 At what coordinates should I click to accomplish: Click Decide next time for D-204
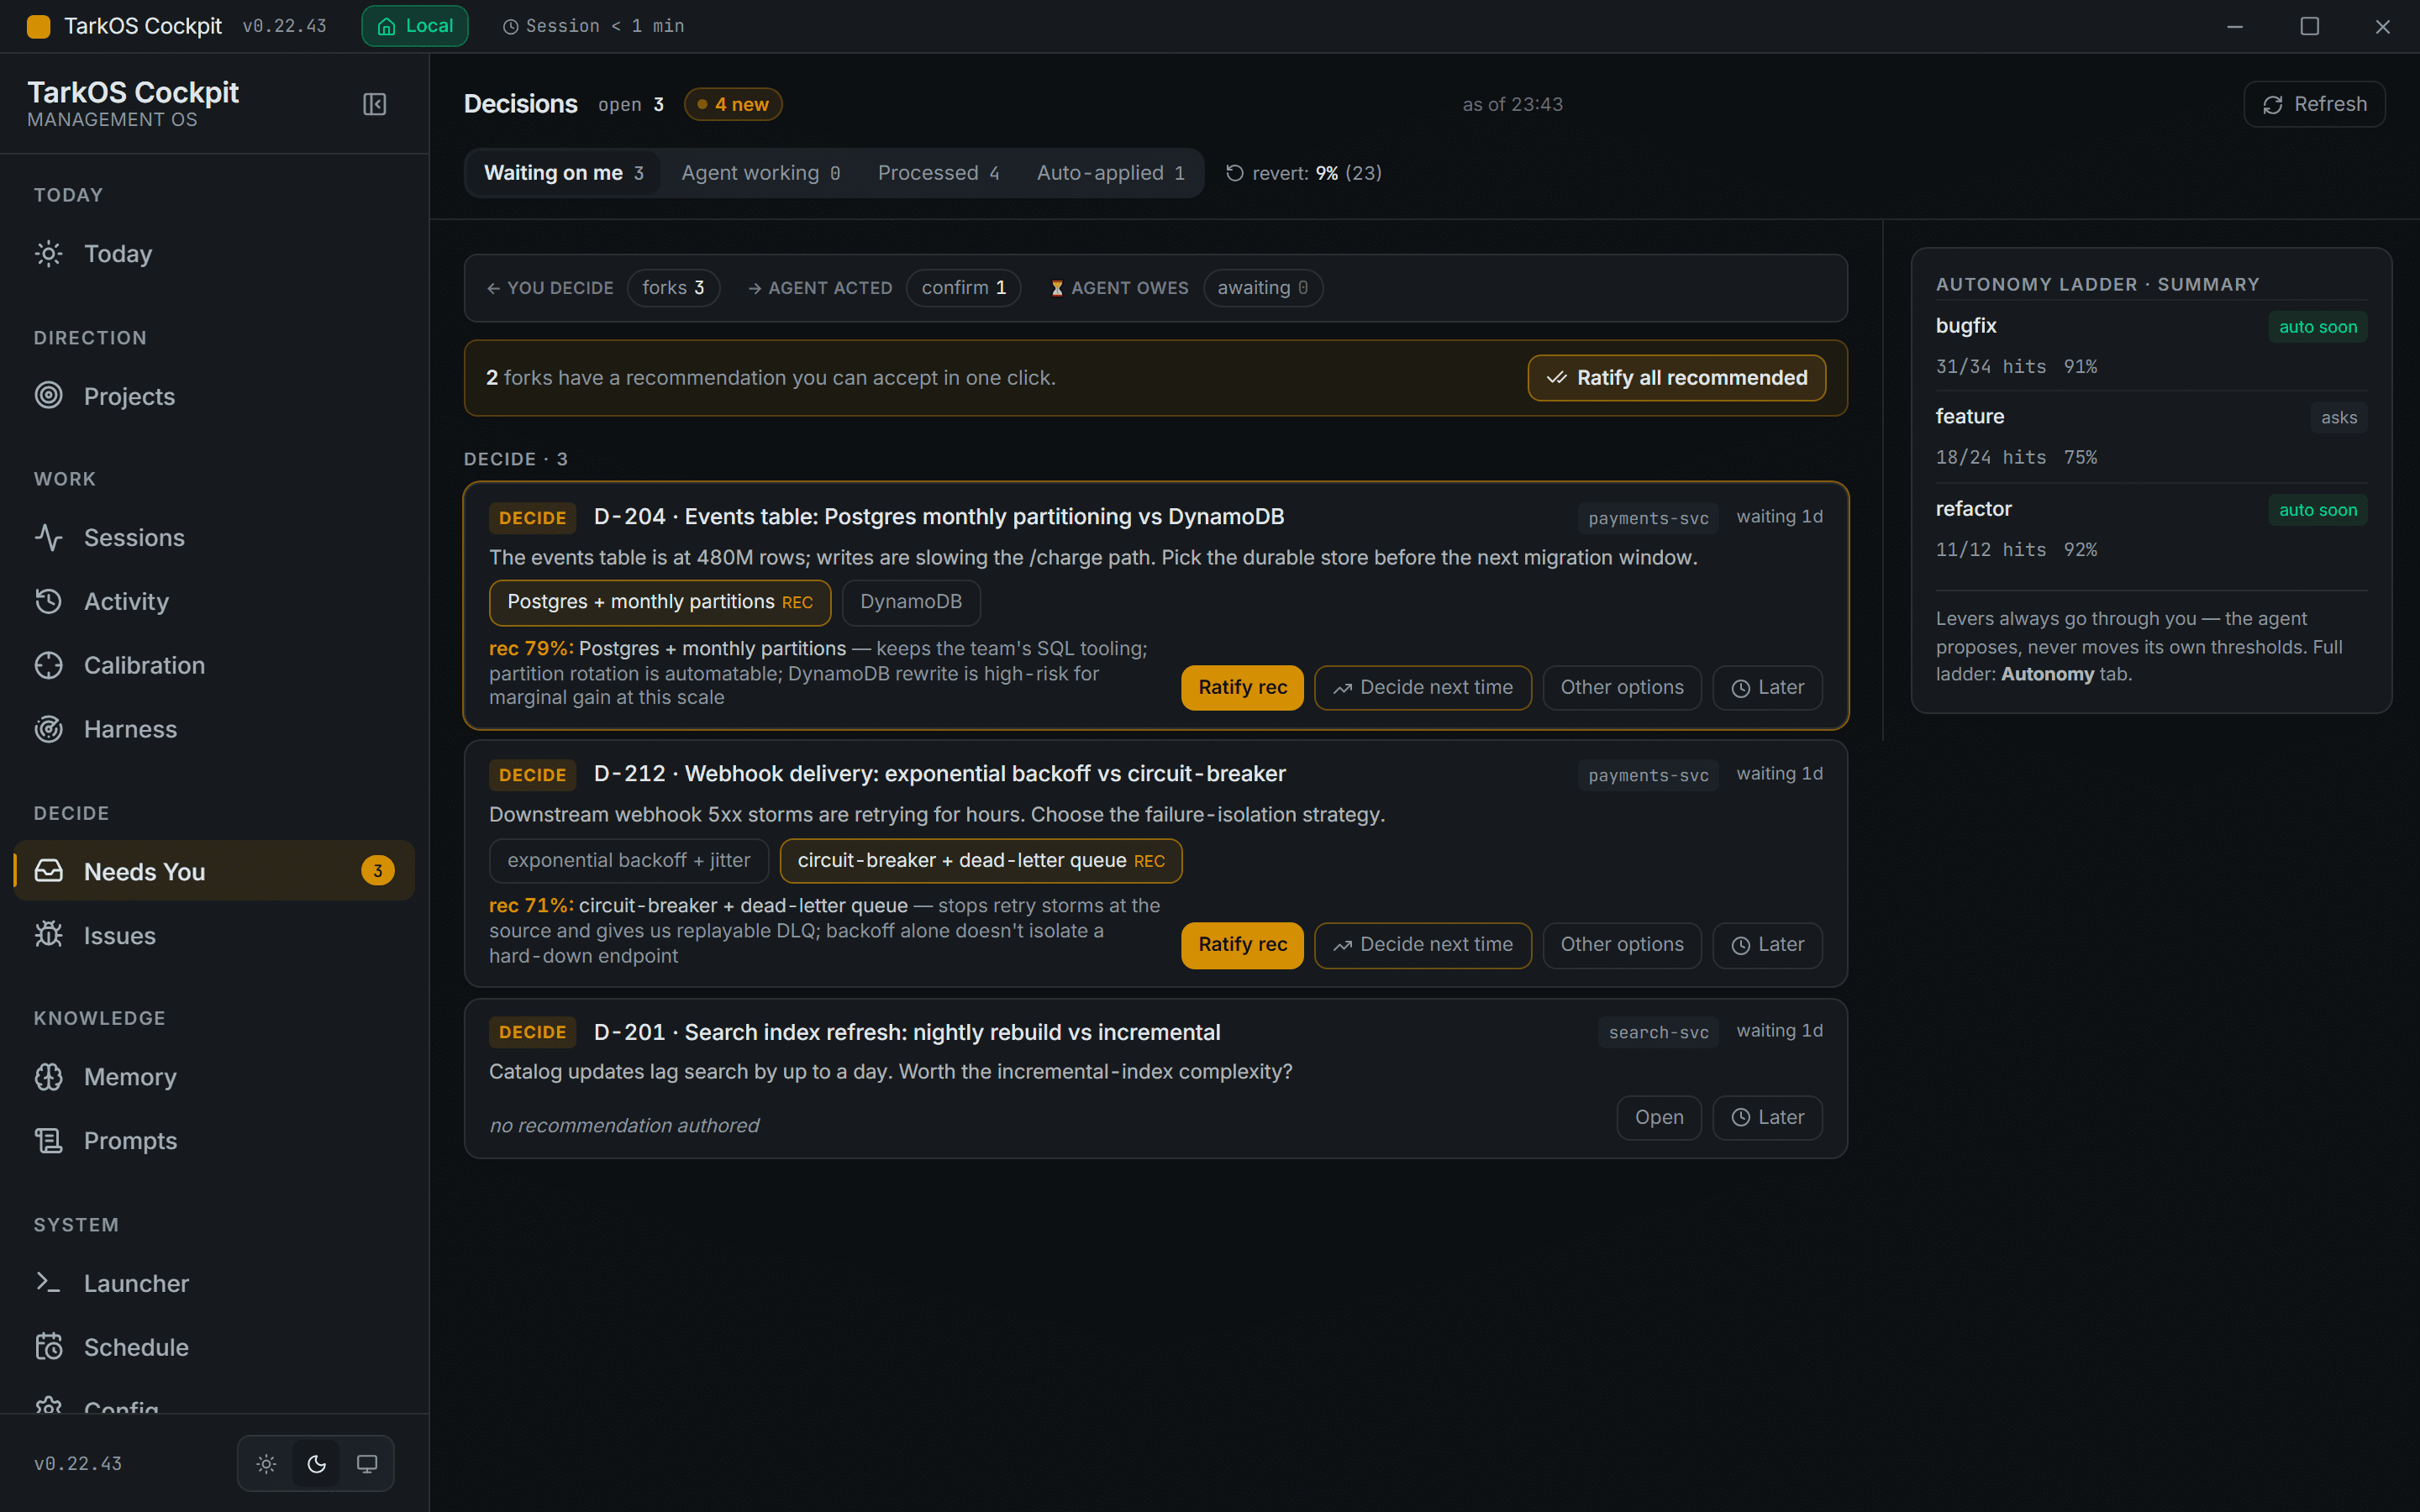click(1423, 688)
